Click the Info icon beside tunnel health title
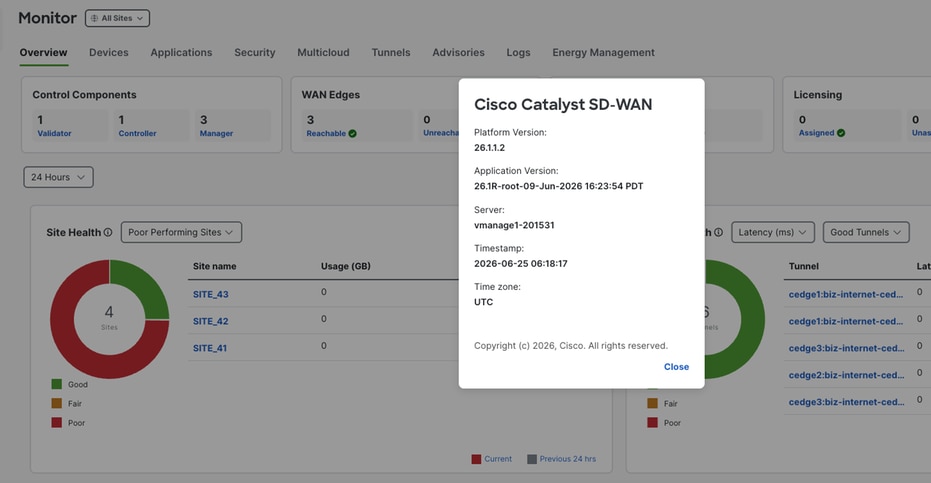 click(x=718, y=232)
